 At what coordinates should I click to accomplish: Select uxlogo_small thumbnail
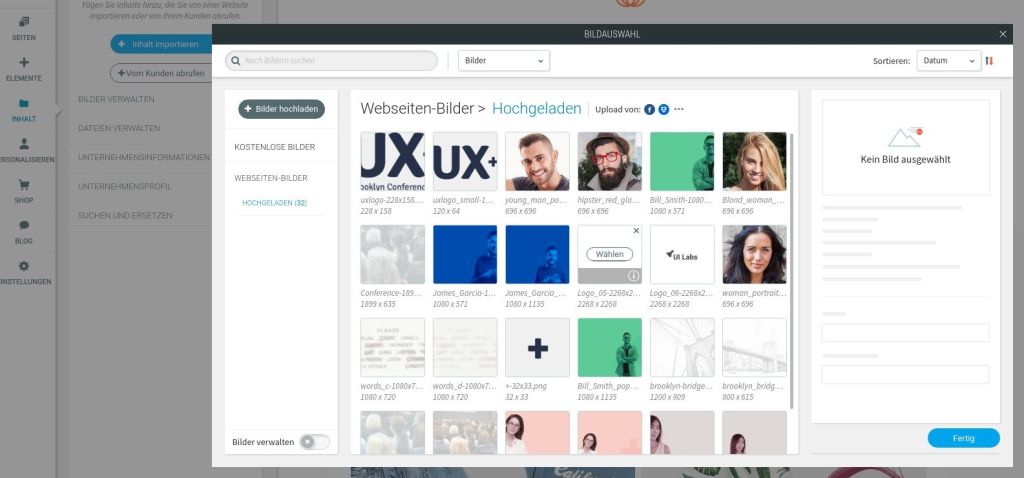[465, 161]
